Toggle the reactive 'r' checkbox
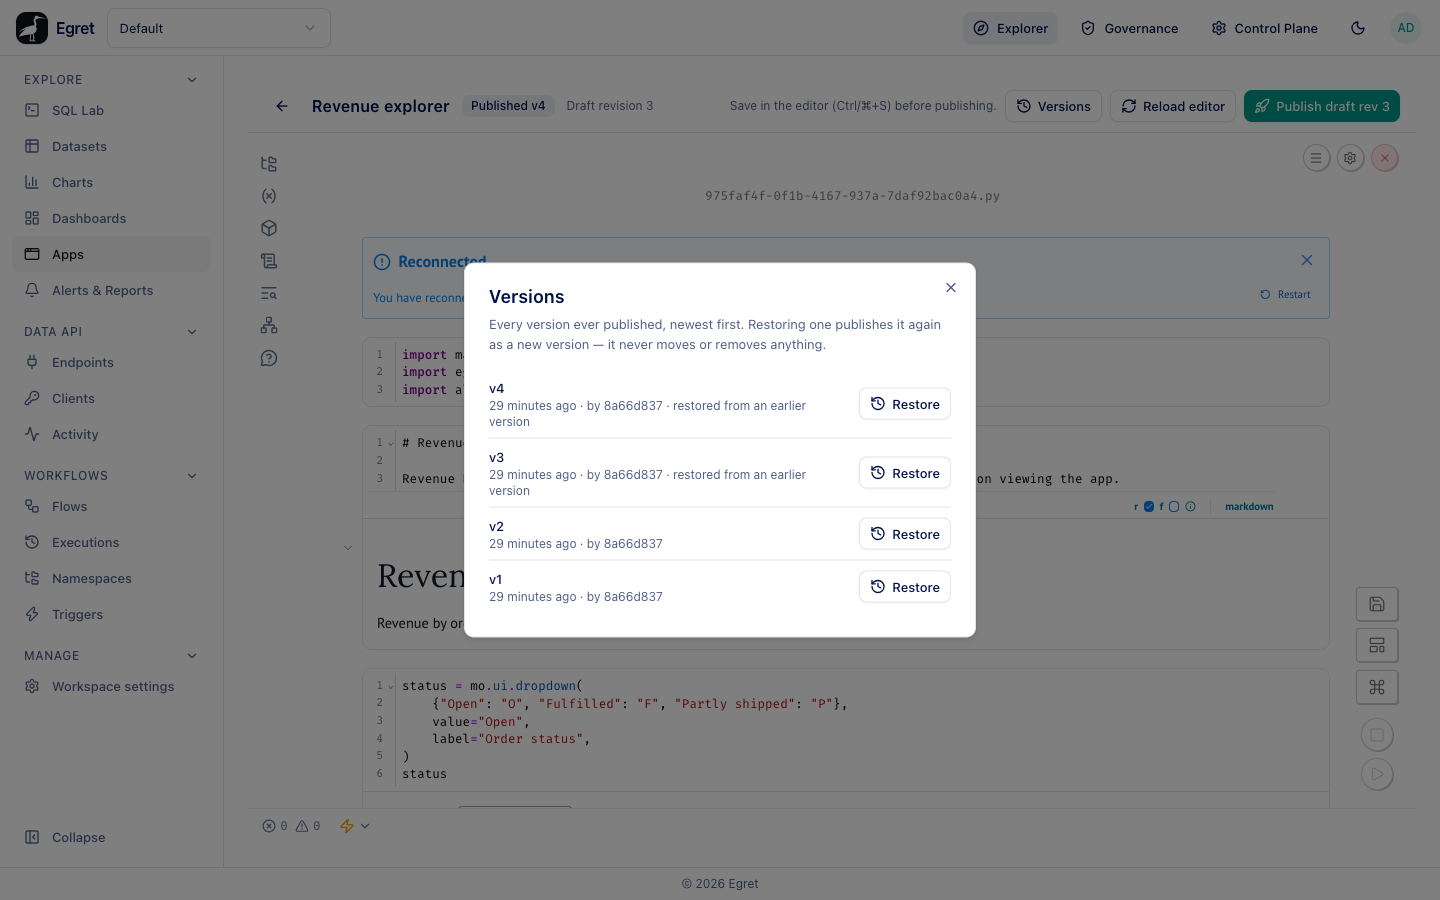 click(x=1149, y=507)
